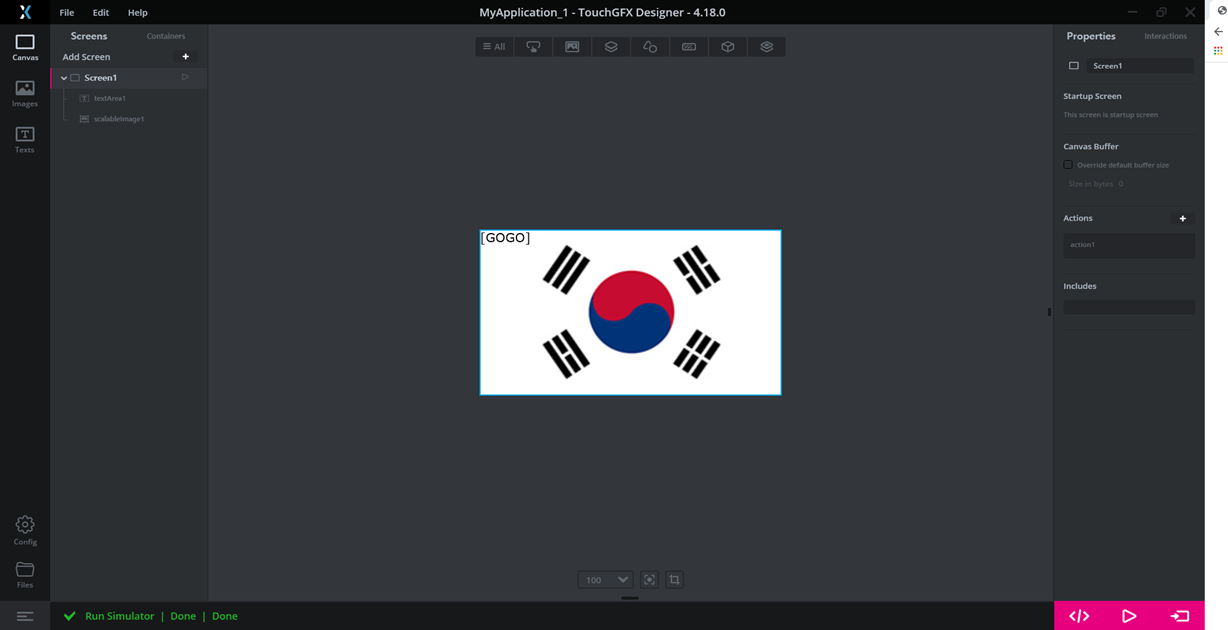Open the Files folder in sidebar
Viewport: 1228px width, 630px height.
point(25,575)
